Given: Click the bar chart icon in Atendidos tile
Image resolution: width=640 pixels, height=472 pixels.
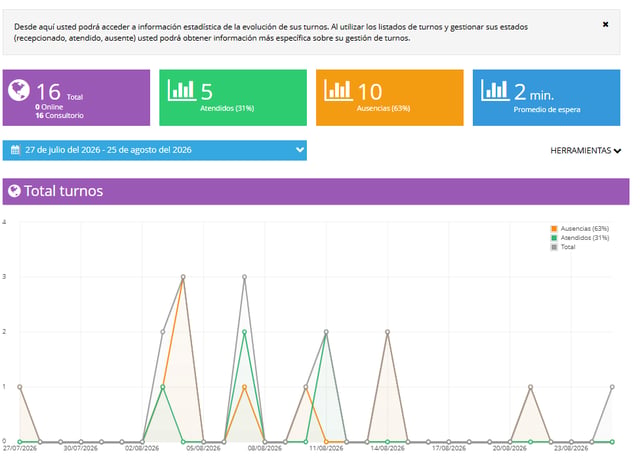Looking at the screenshot, I should 181,90.
